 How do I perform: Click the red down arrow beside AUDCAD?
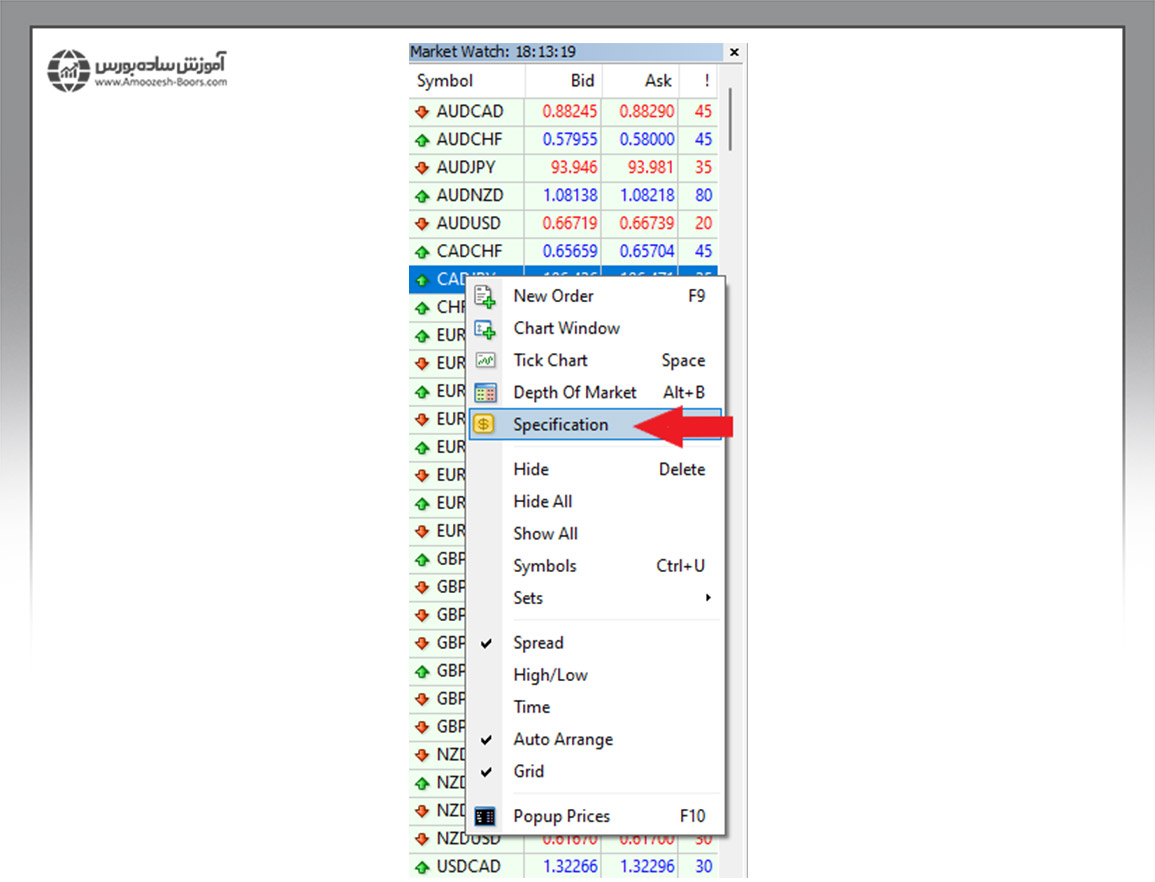[422, 112]
